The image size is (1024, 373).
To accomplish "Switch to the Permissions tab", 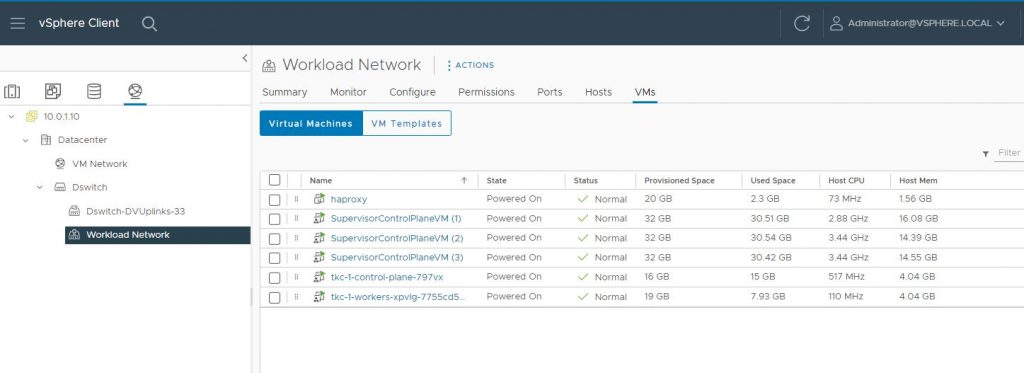I will click(x=486, y=92).
